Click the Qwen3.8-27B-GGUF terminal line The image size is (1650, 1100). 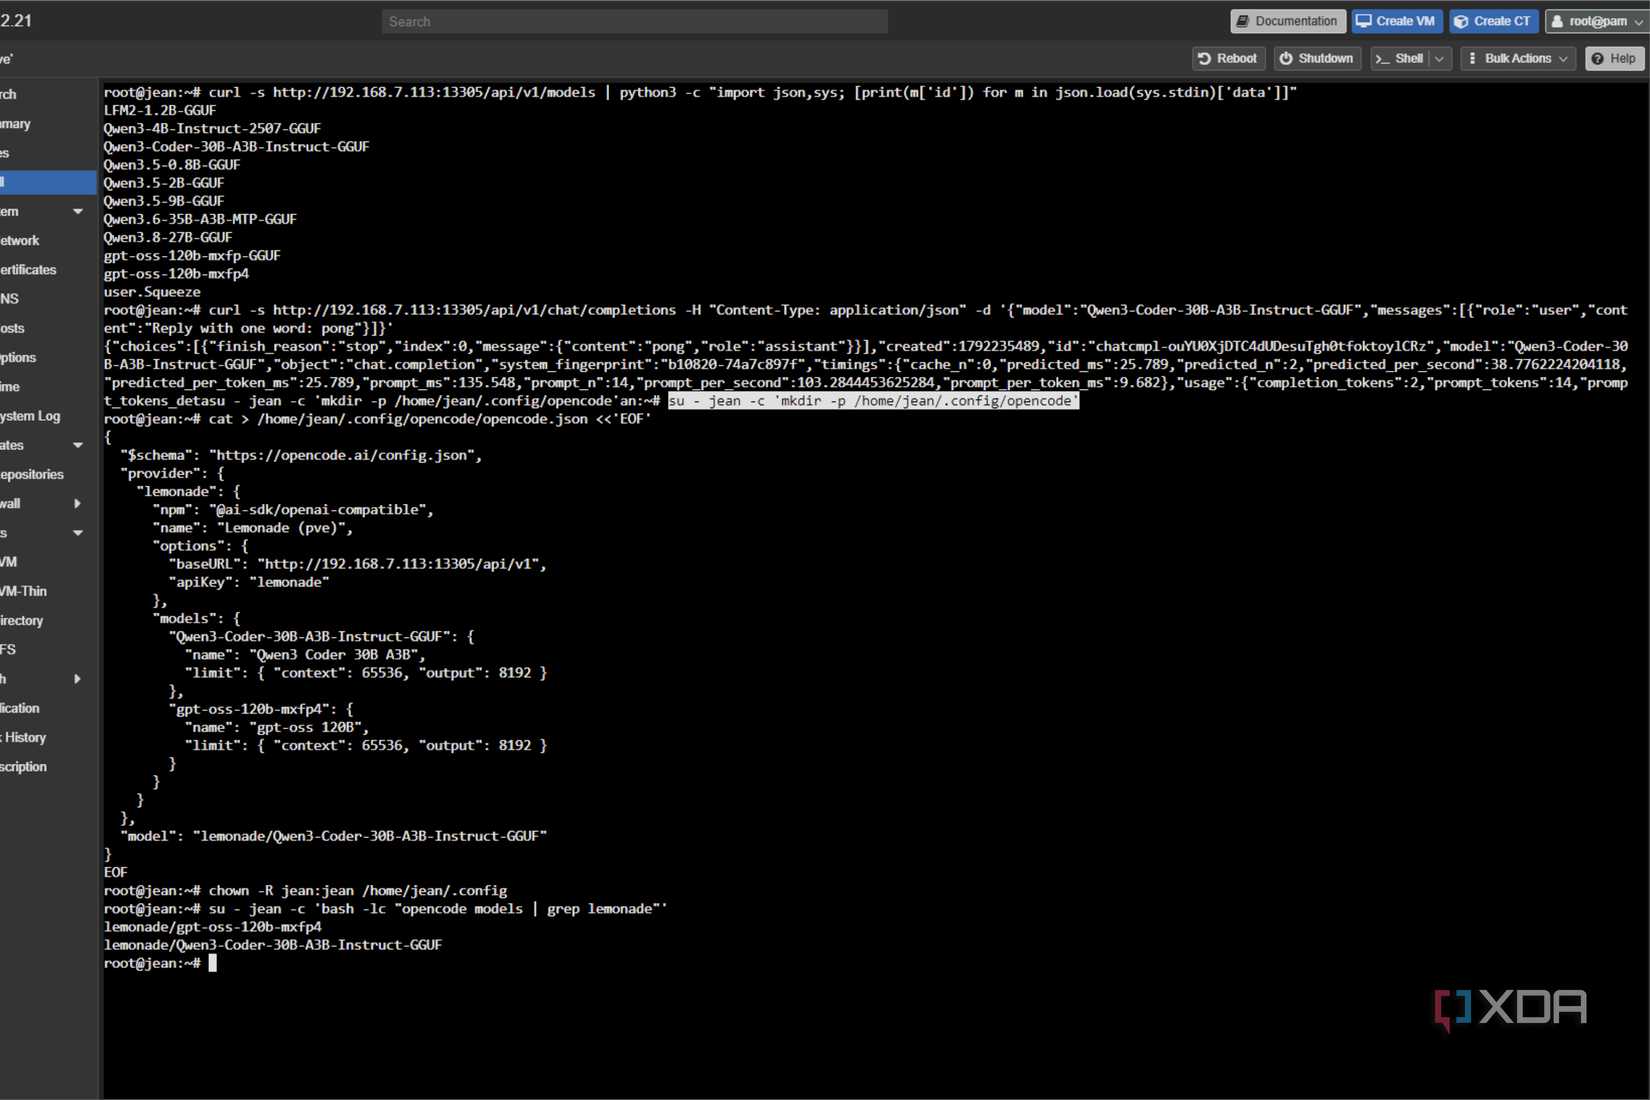point(168,238)
